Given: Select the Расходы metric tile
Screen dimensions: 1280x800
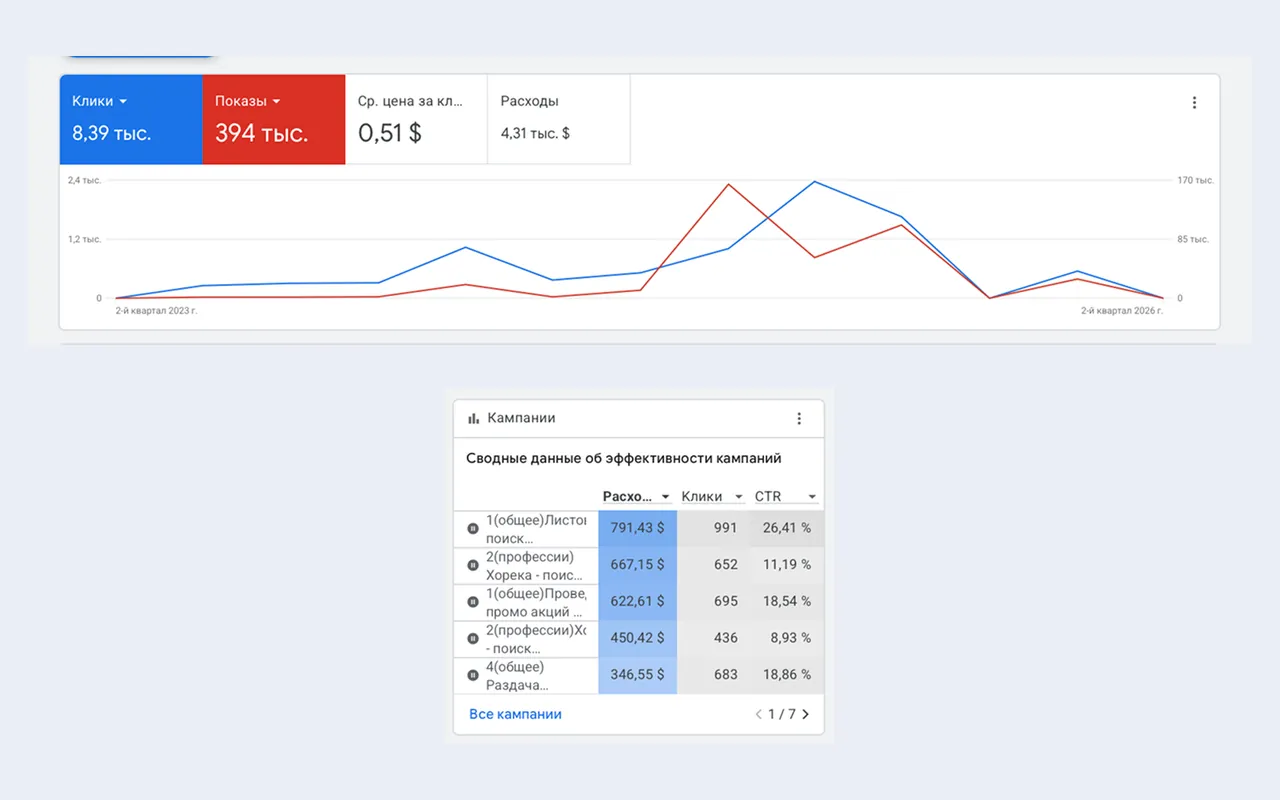Looking at the screenshot, I should coord(559,119).
